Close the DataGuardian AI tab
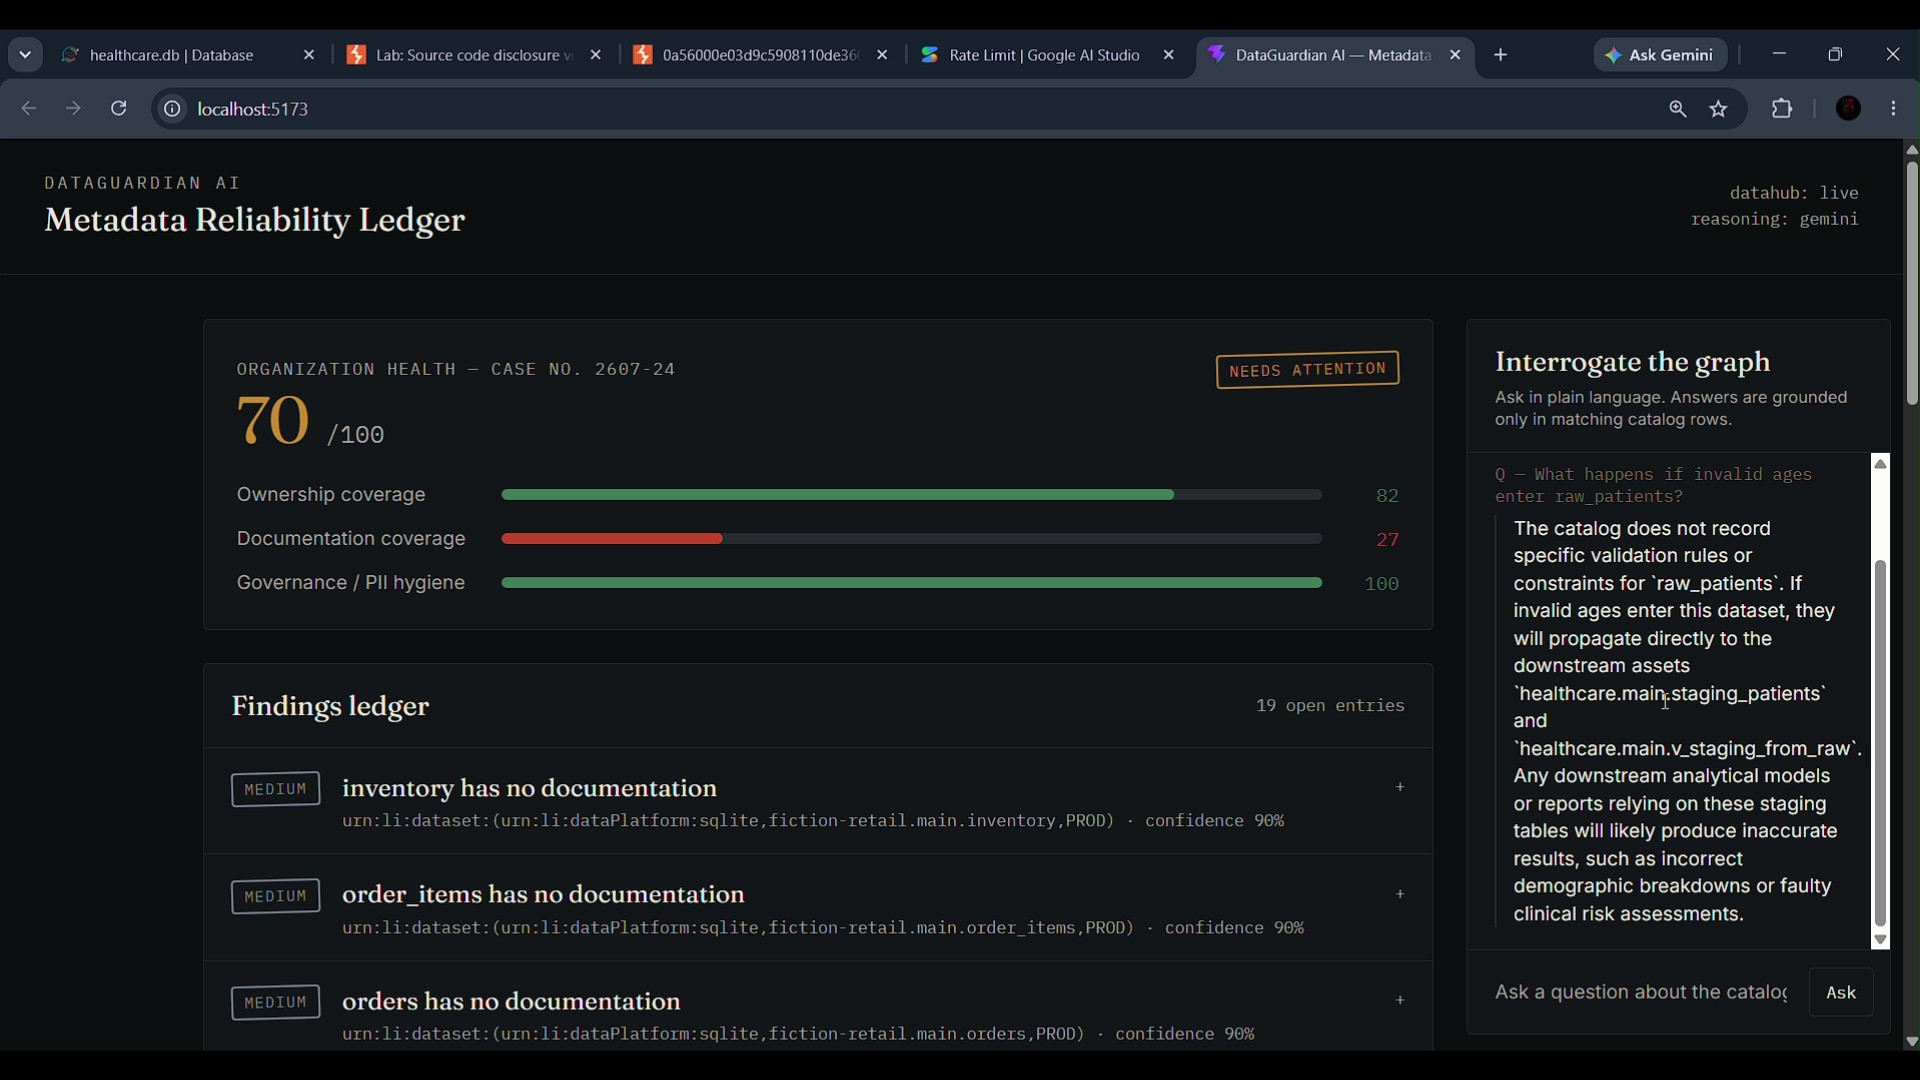Screen dimensions: 1920x1080 click(1456, 56)
